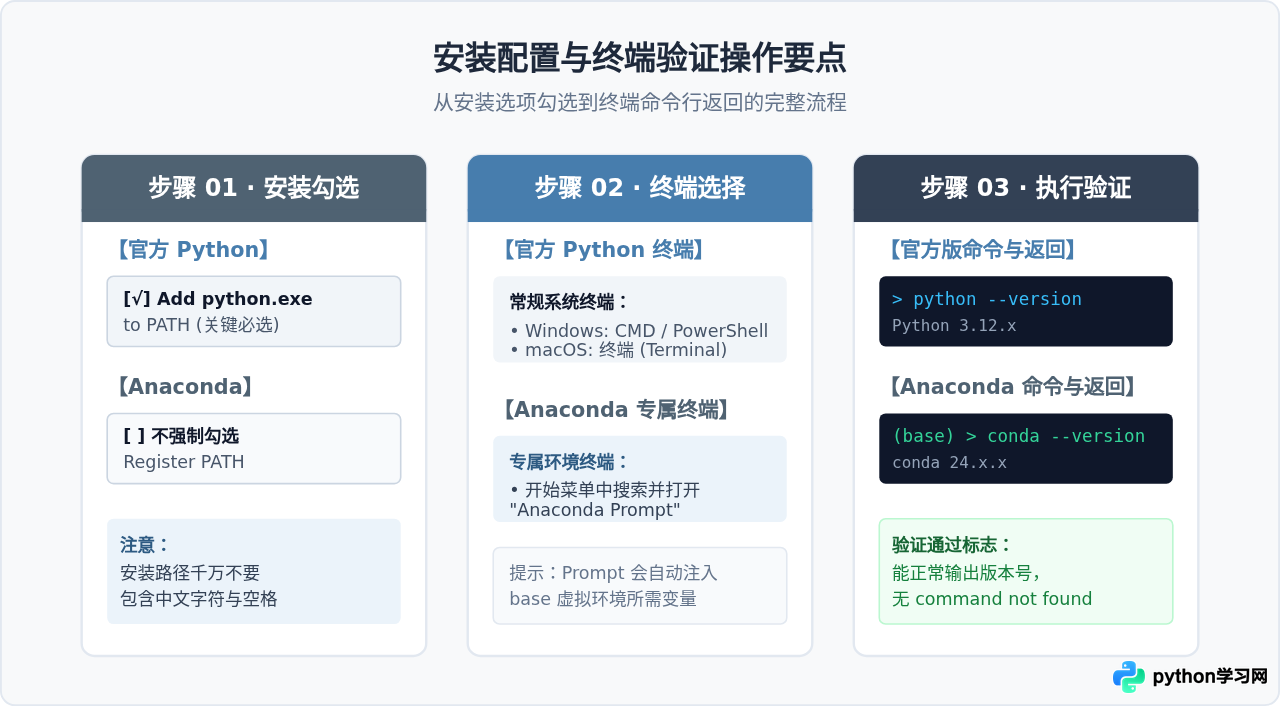Viewport: 1280px width, 706px height.
Task: Click the > python --version command line
Action: pos(987,299)
